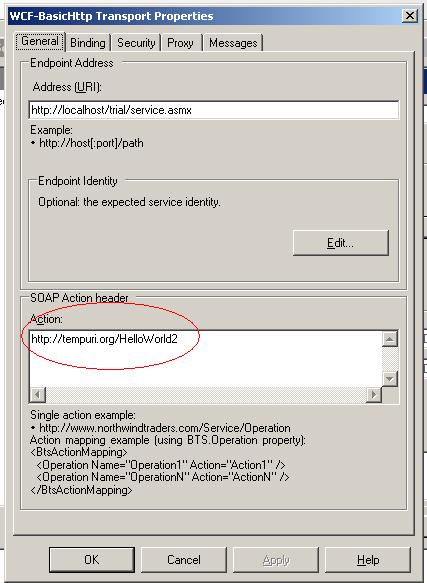Click inside the SOAP Action text box
The image size is (427, 583).
coord(206,358)
